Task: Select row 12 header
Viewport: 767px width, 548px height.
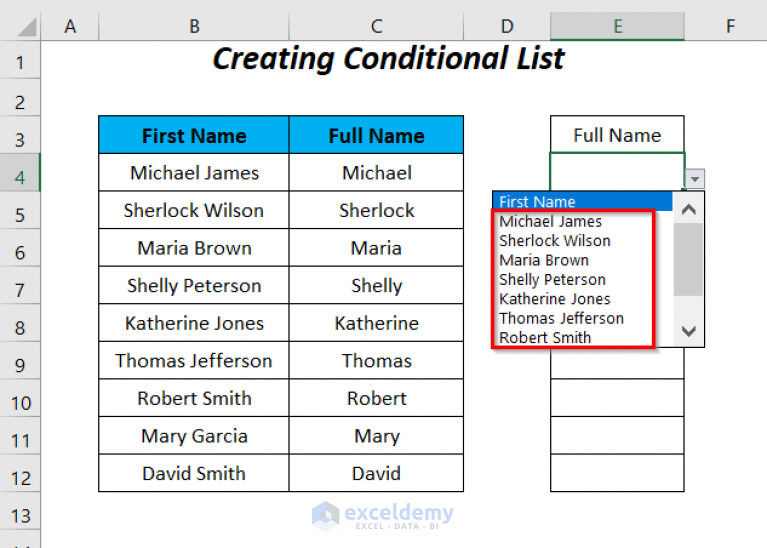Action: [x=20, y=474]
